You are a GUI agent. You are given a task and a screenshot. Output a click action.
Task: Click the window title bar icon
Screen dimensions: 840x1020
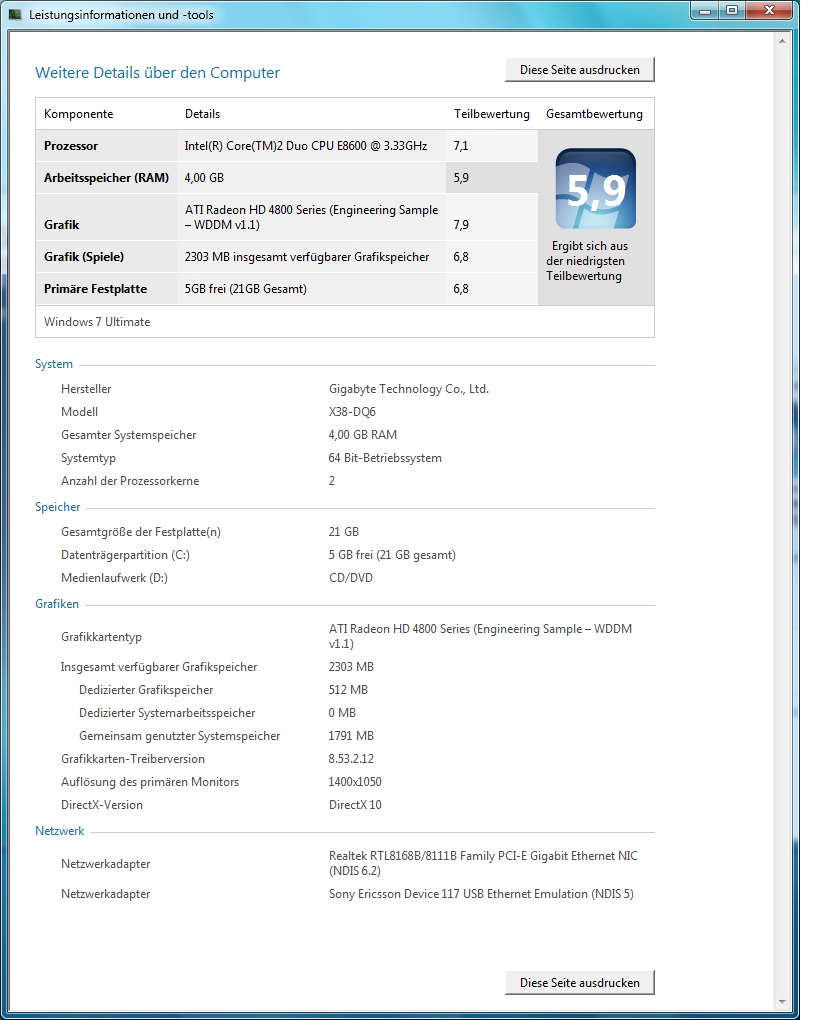click(14, 14)
